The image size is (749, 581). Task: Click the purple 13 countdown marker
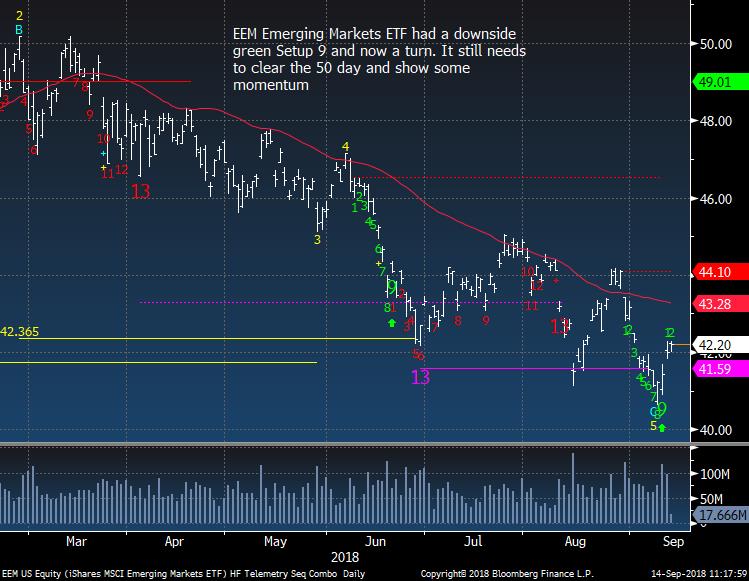pos(420,377)
